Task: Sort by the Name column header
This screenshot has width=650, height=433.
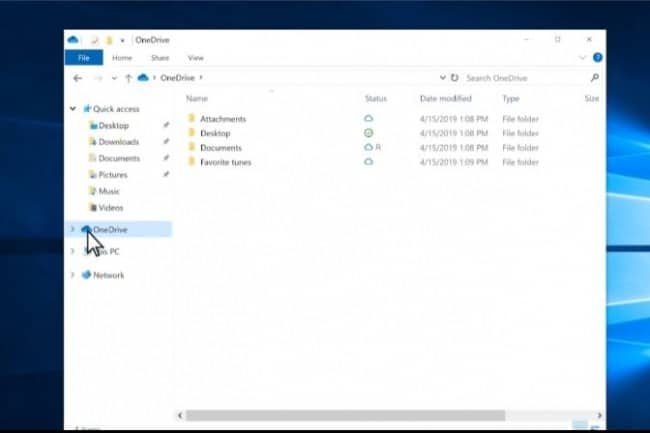Action: pos(197,99)
